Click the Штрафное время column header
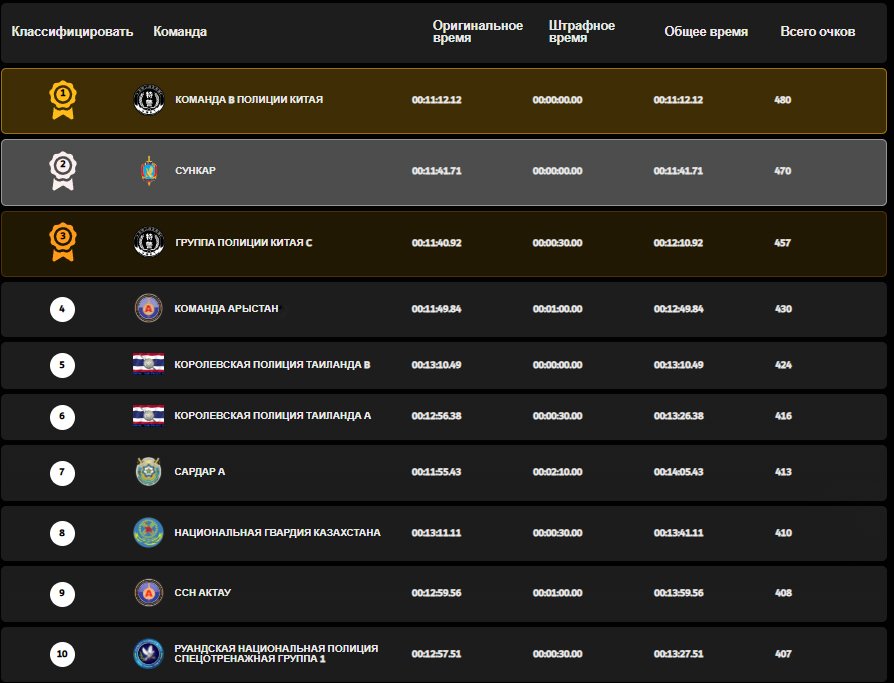Image resolution: width=894 pixels, height=683 pixels. (x=581, y=32)
